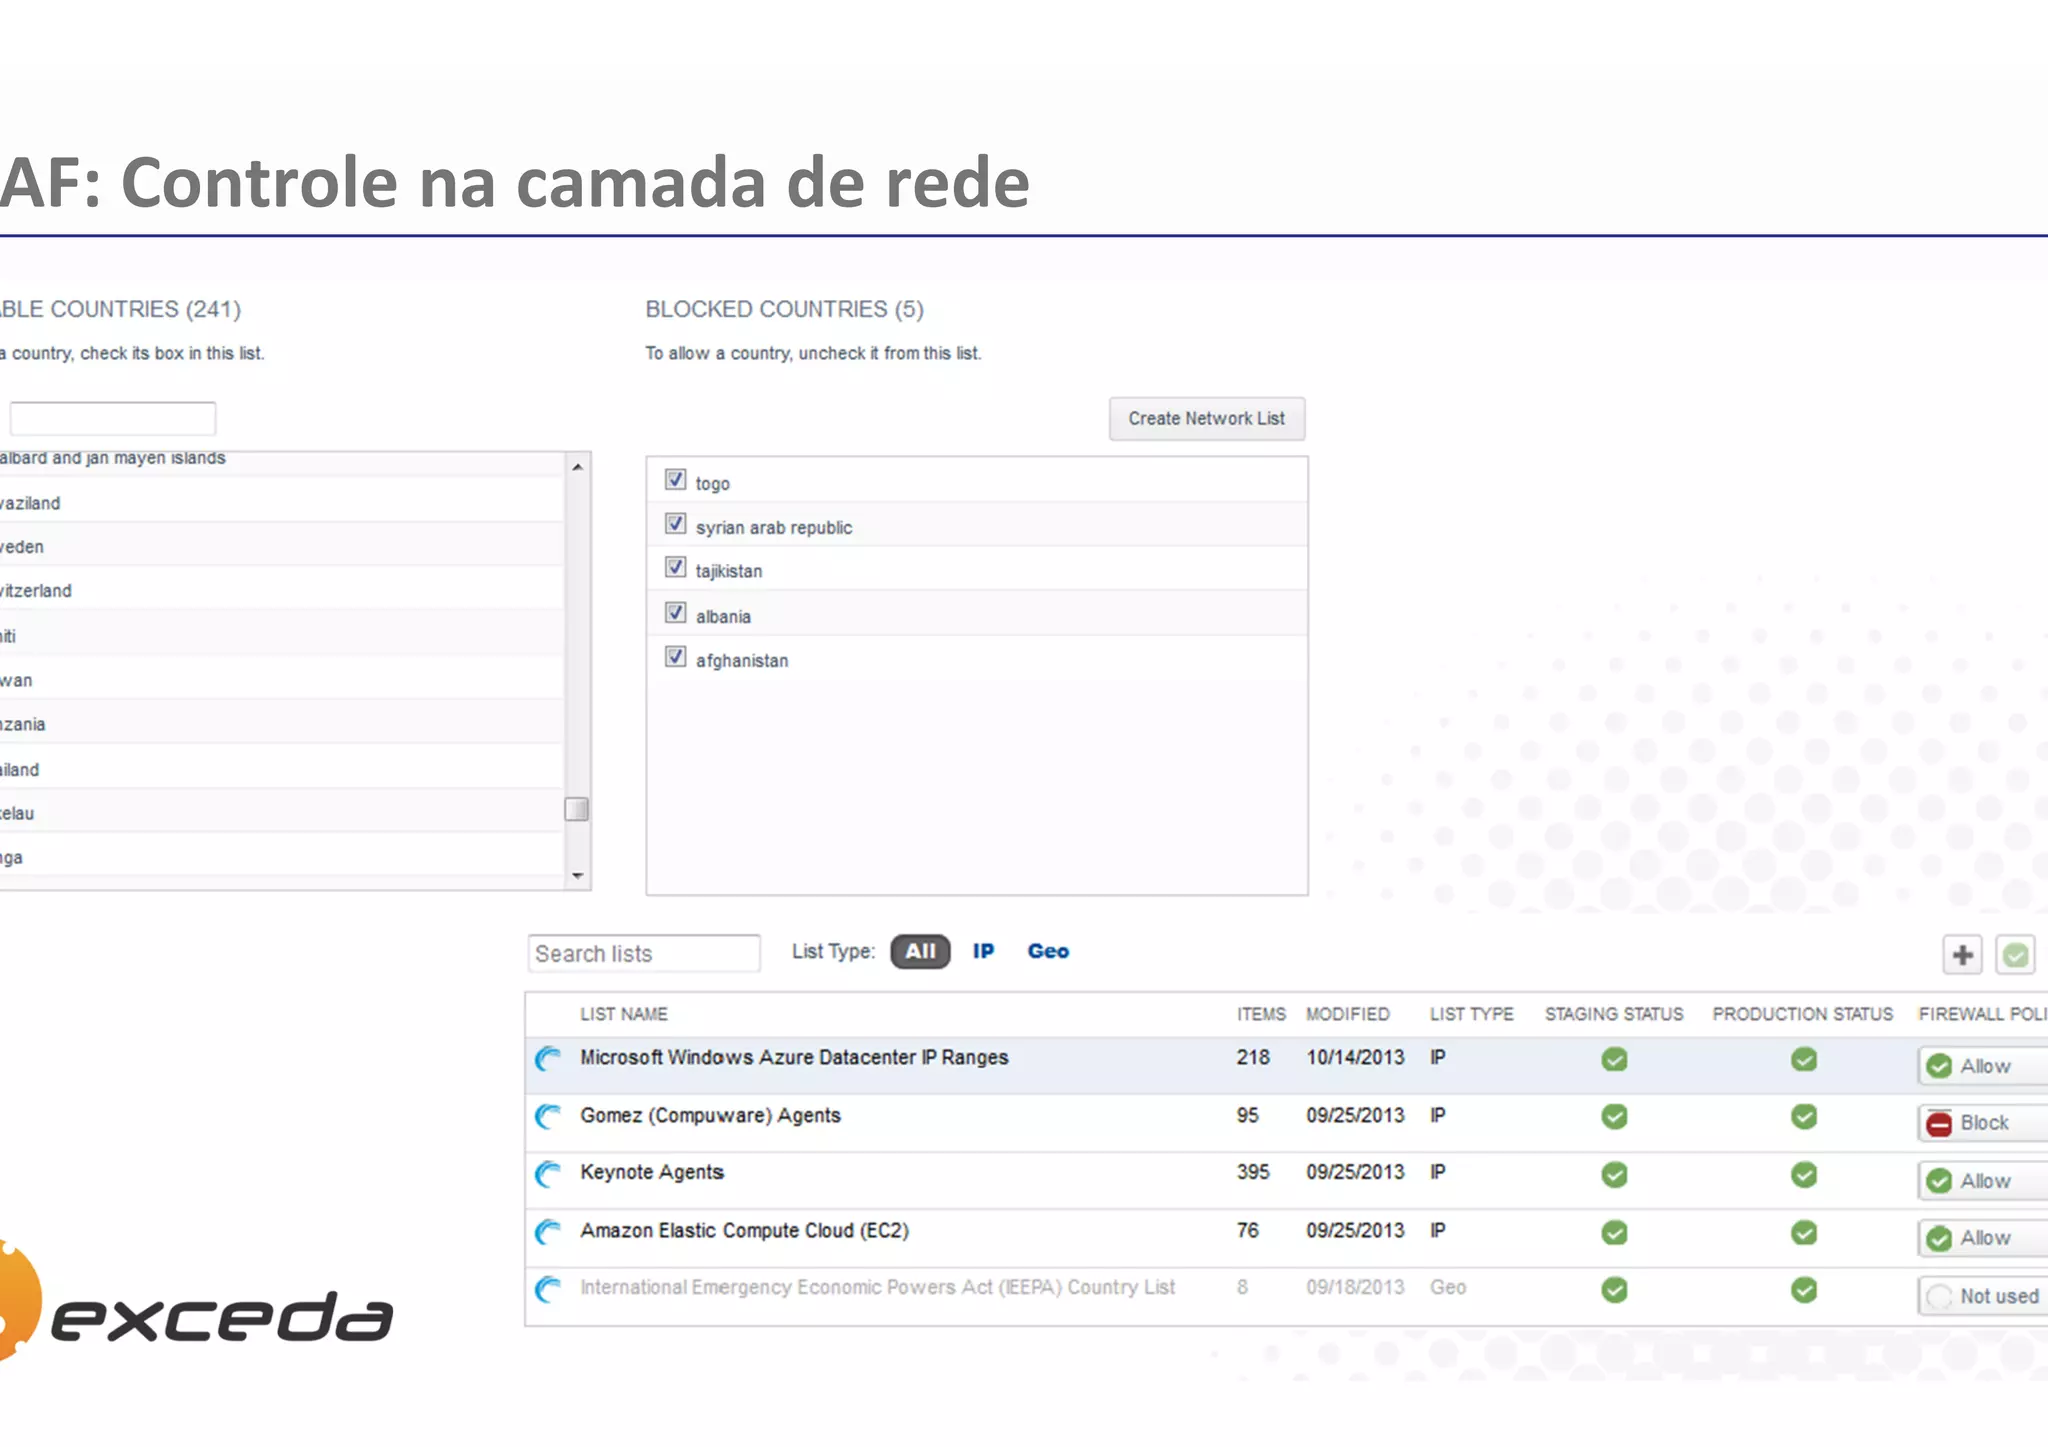The height and width of the screenshot is (1447, 2048).
Task: Open Allow policy dropdown for Keynote Agents
Action: coord(1982,1181)
